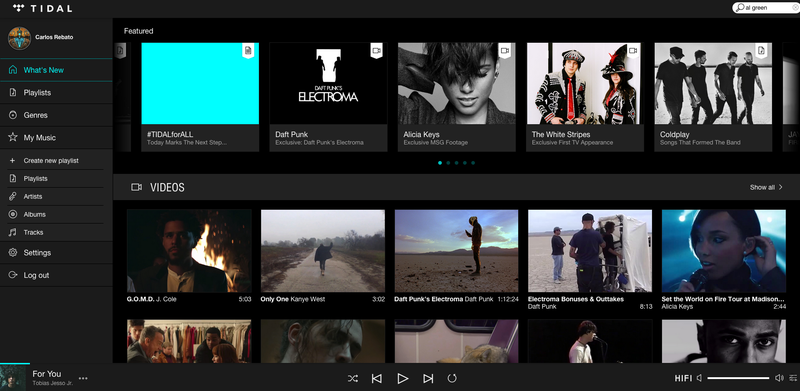Click Featured section heading
800x391 pixels.
pos(138,31)
